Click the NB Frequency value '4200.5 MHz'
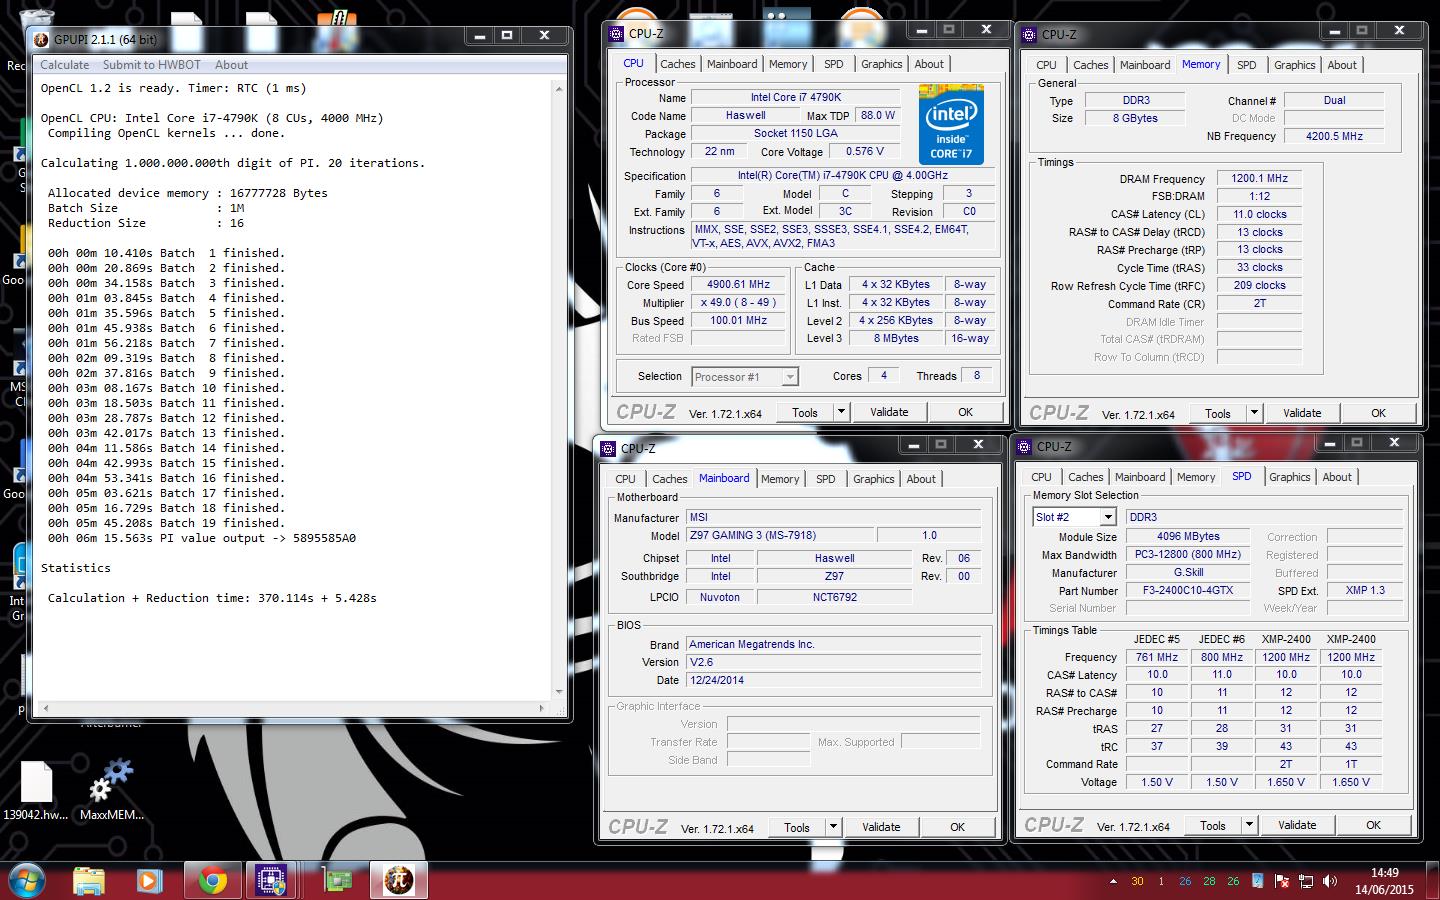 pos(1334,136)
